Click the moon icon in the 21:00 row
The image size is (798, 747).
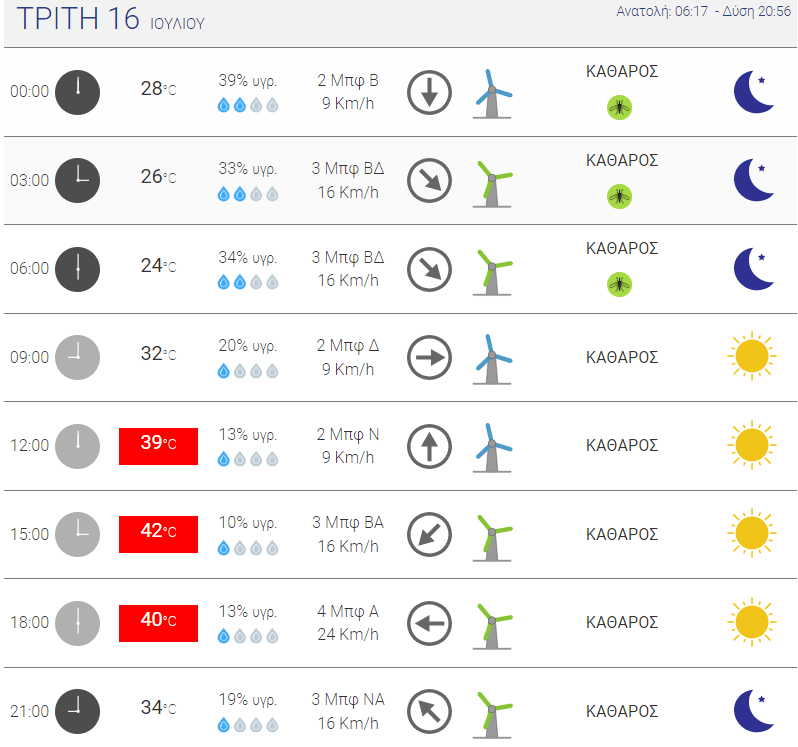[754, 710]
